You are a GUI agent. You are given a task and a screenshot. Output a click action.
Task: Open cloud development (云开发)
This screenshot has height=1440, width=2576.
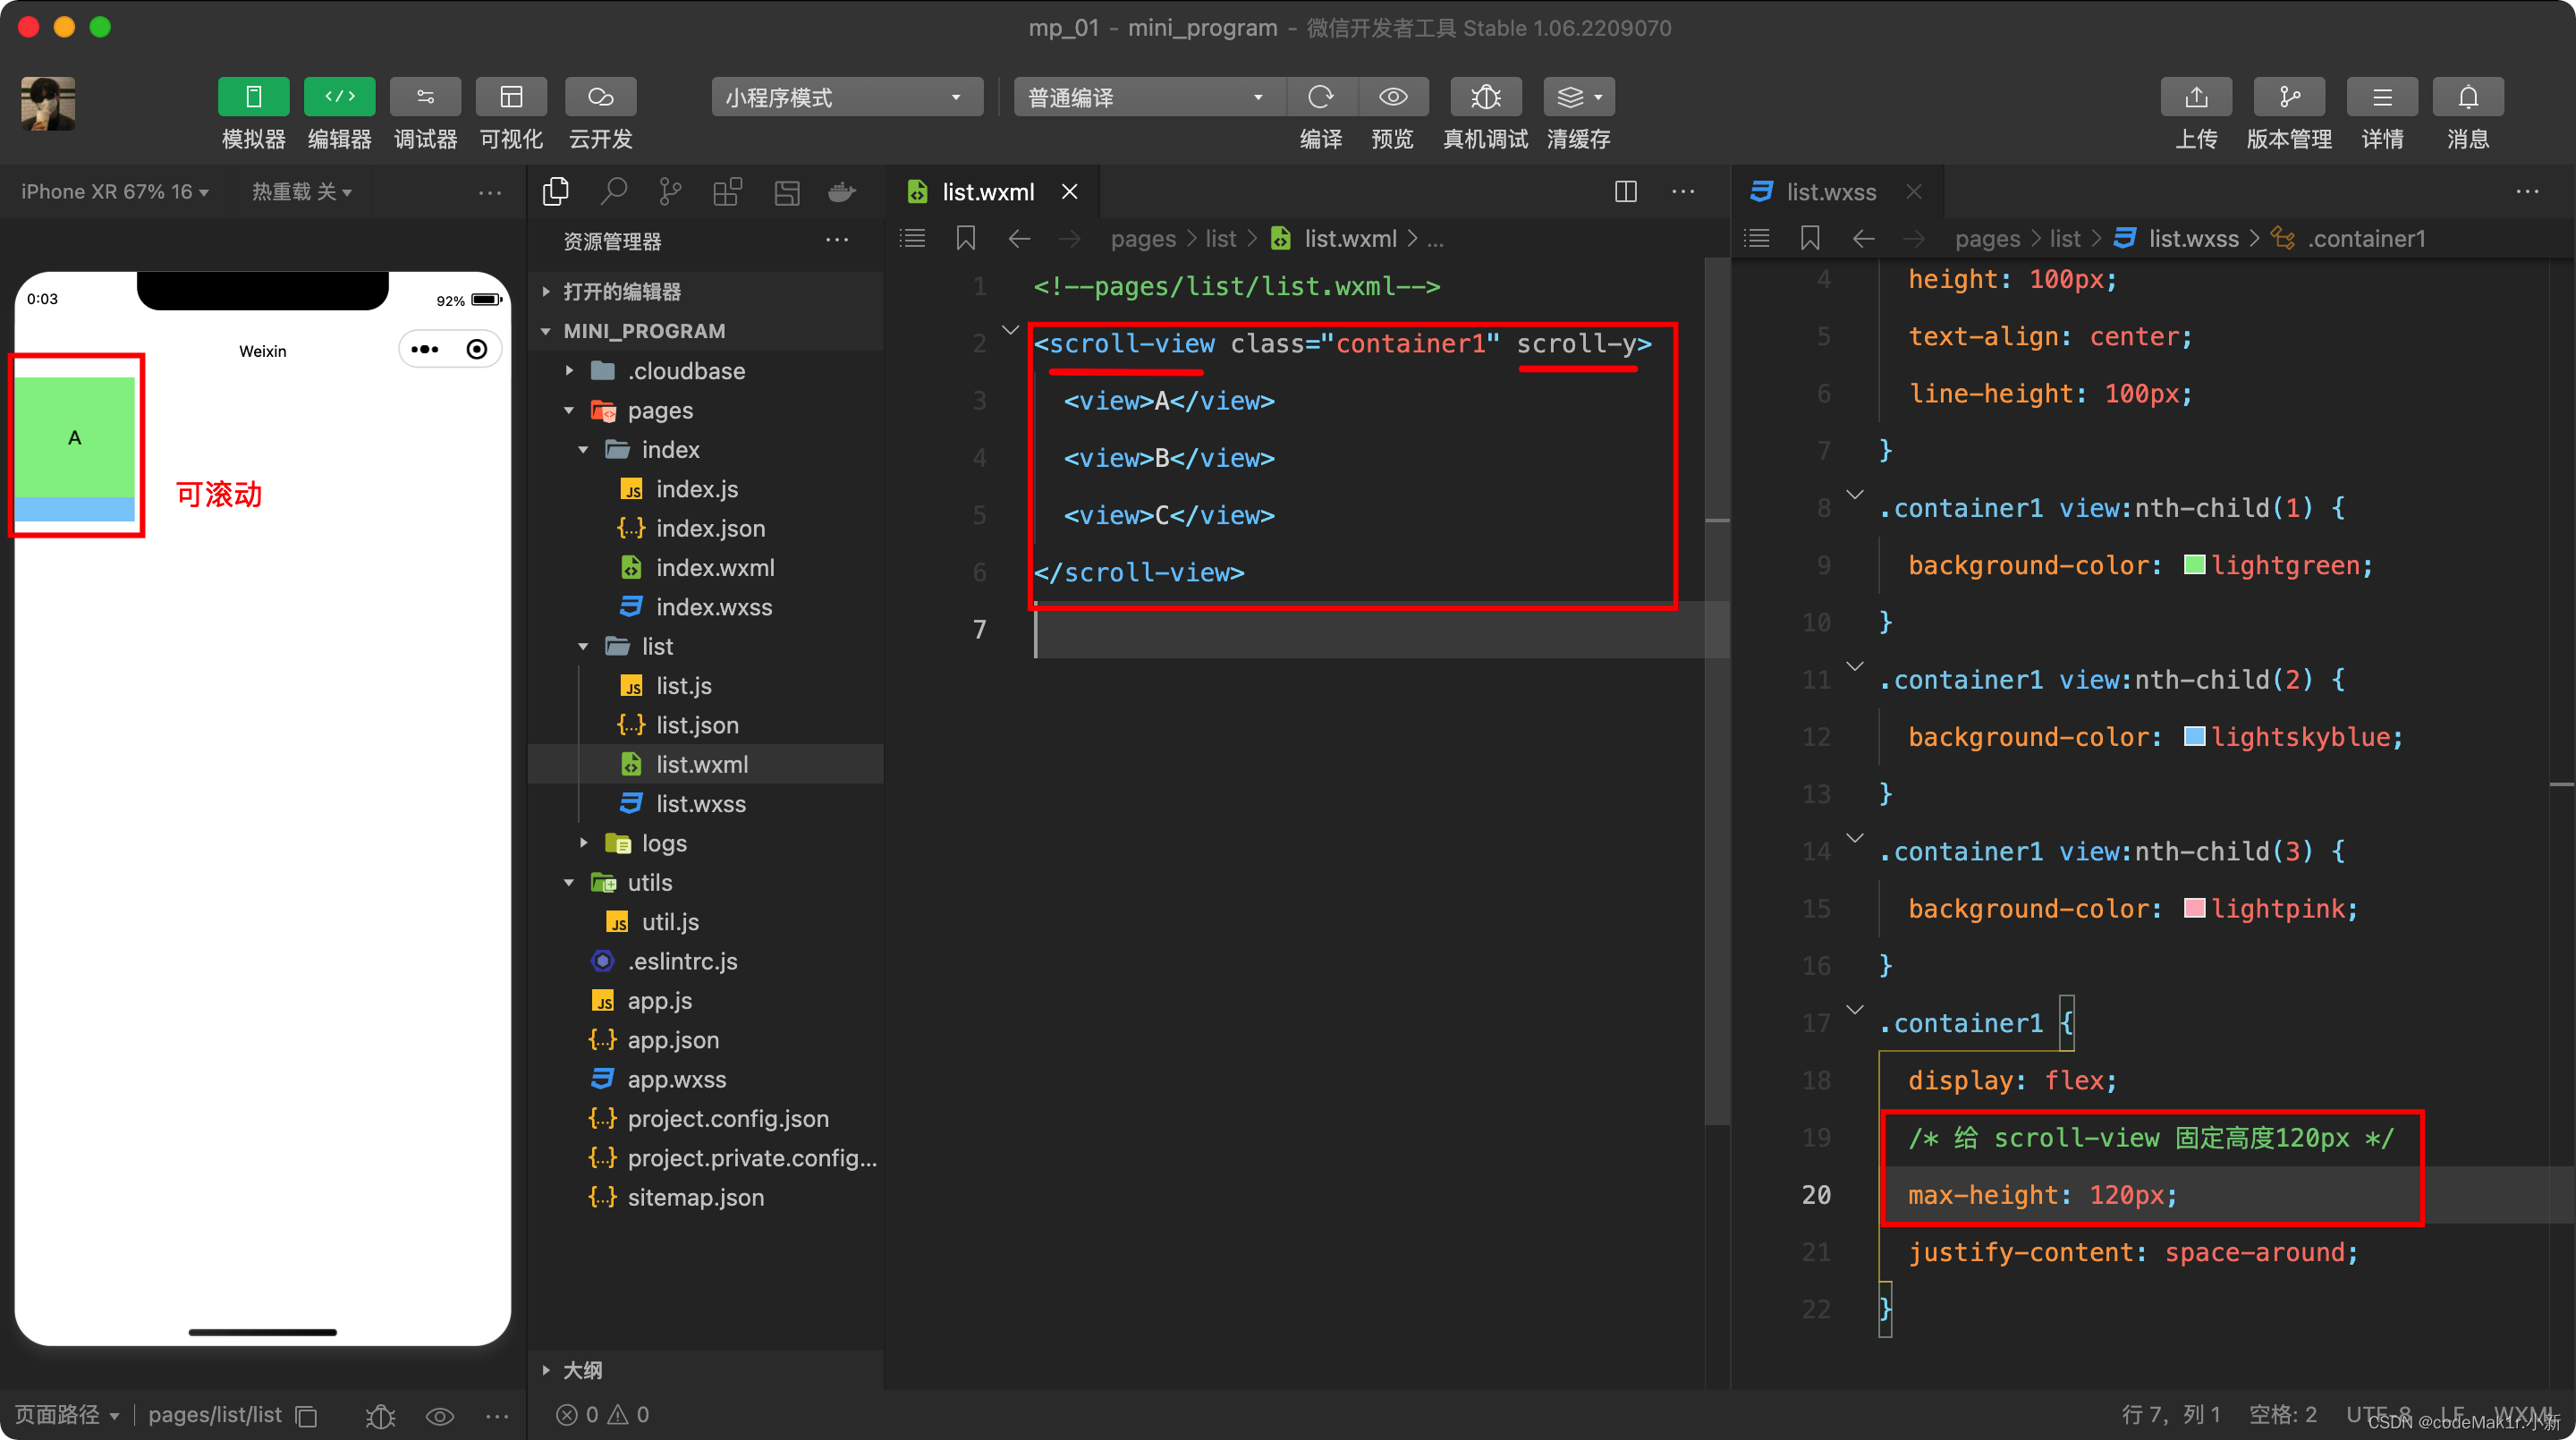click(x=600, y=97)
